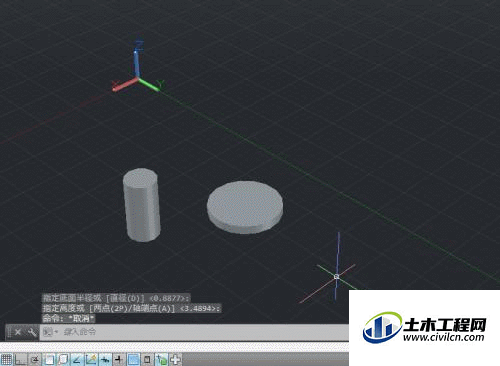Toggle dynamic UCS icon

[91, 359]
